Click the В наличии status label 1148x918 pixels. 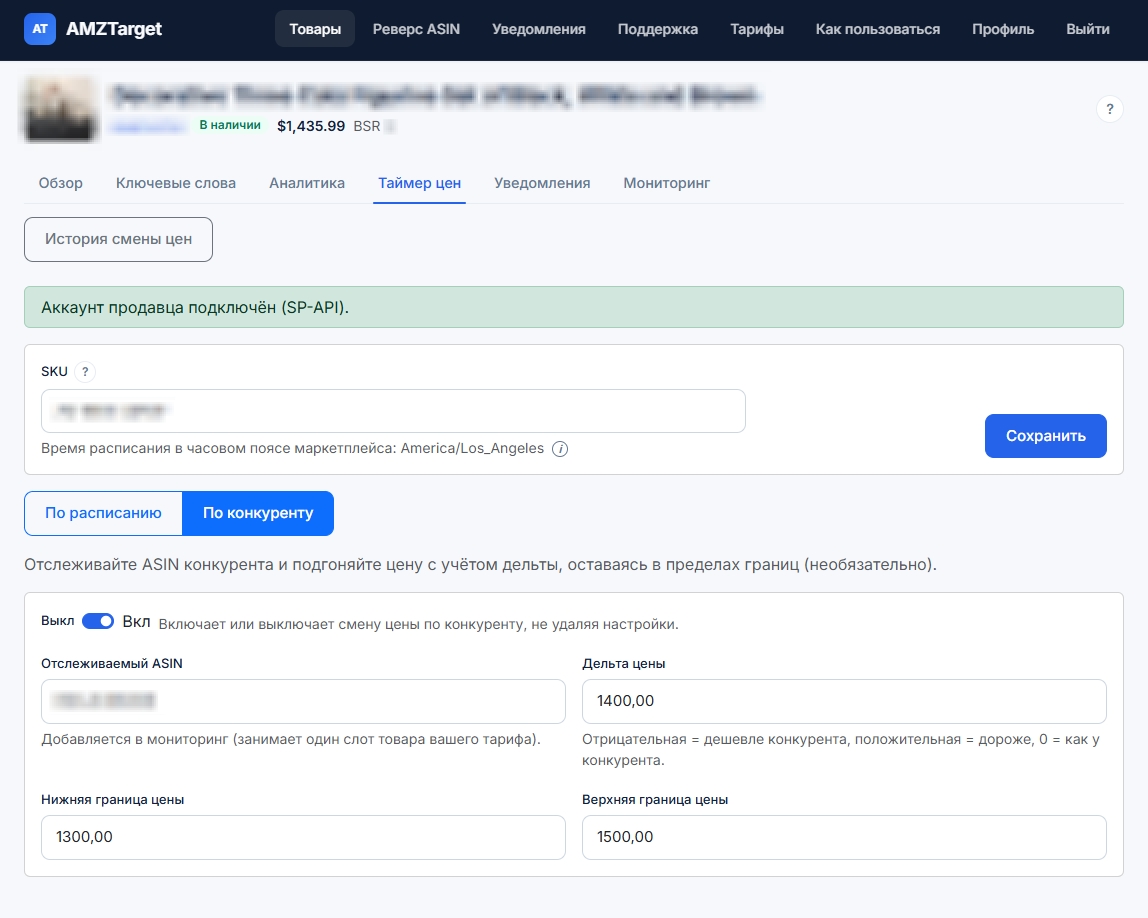pyautogui.click(x=230, y=125)
